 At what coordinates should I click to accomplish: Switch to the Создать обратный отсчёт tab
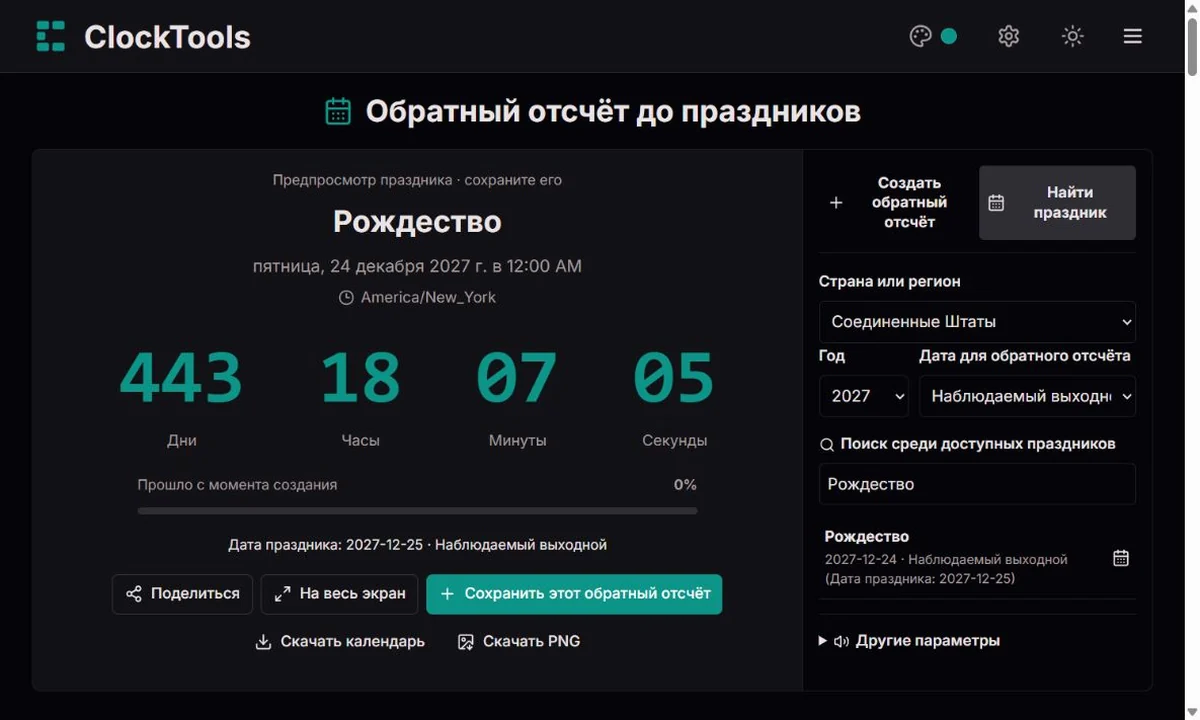(x=897, y=202)
